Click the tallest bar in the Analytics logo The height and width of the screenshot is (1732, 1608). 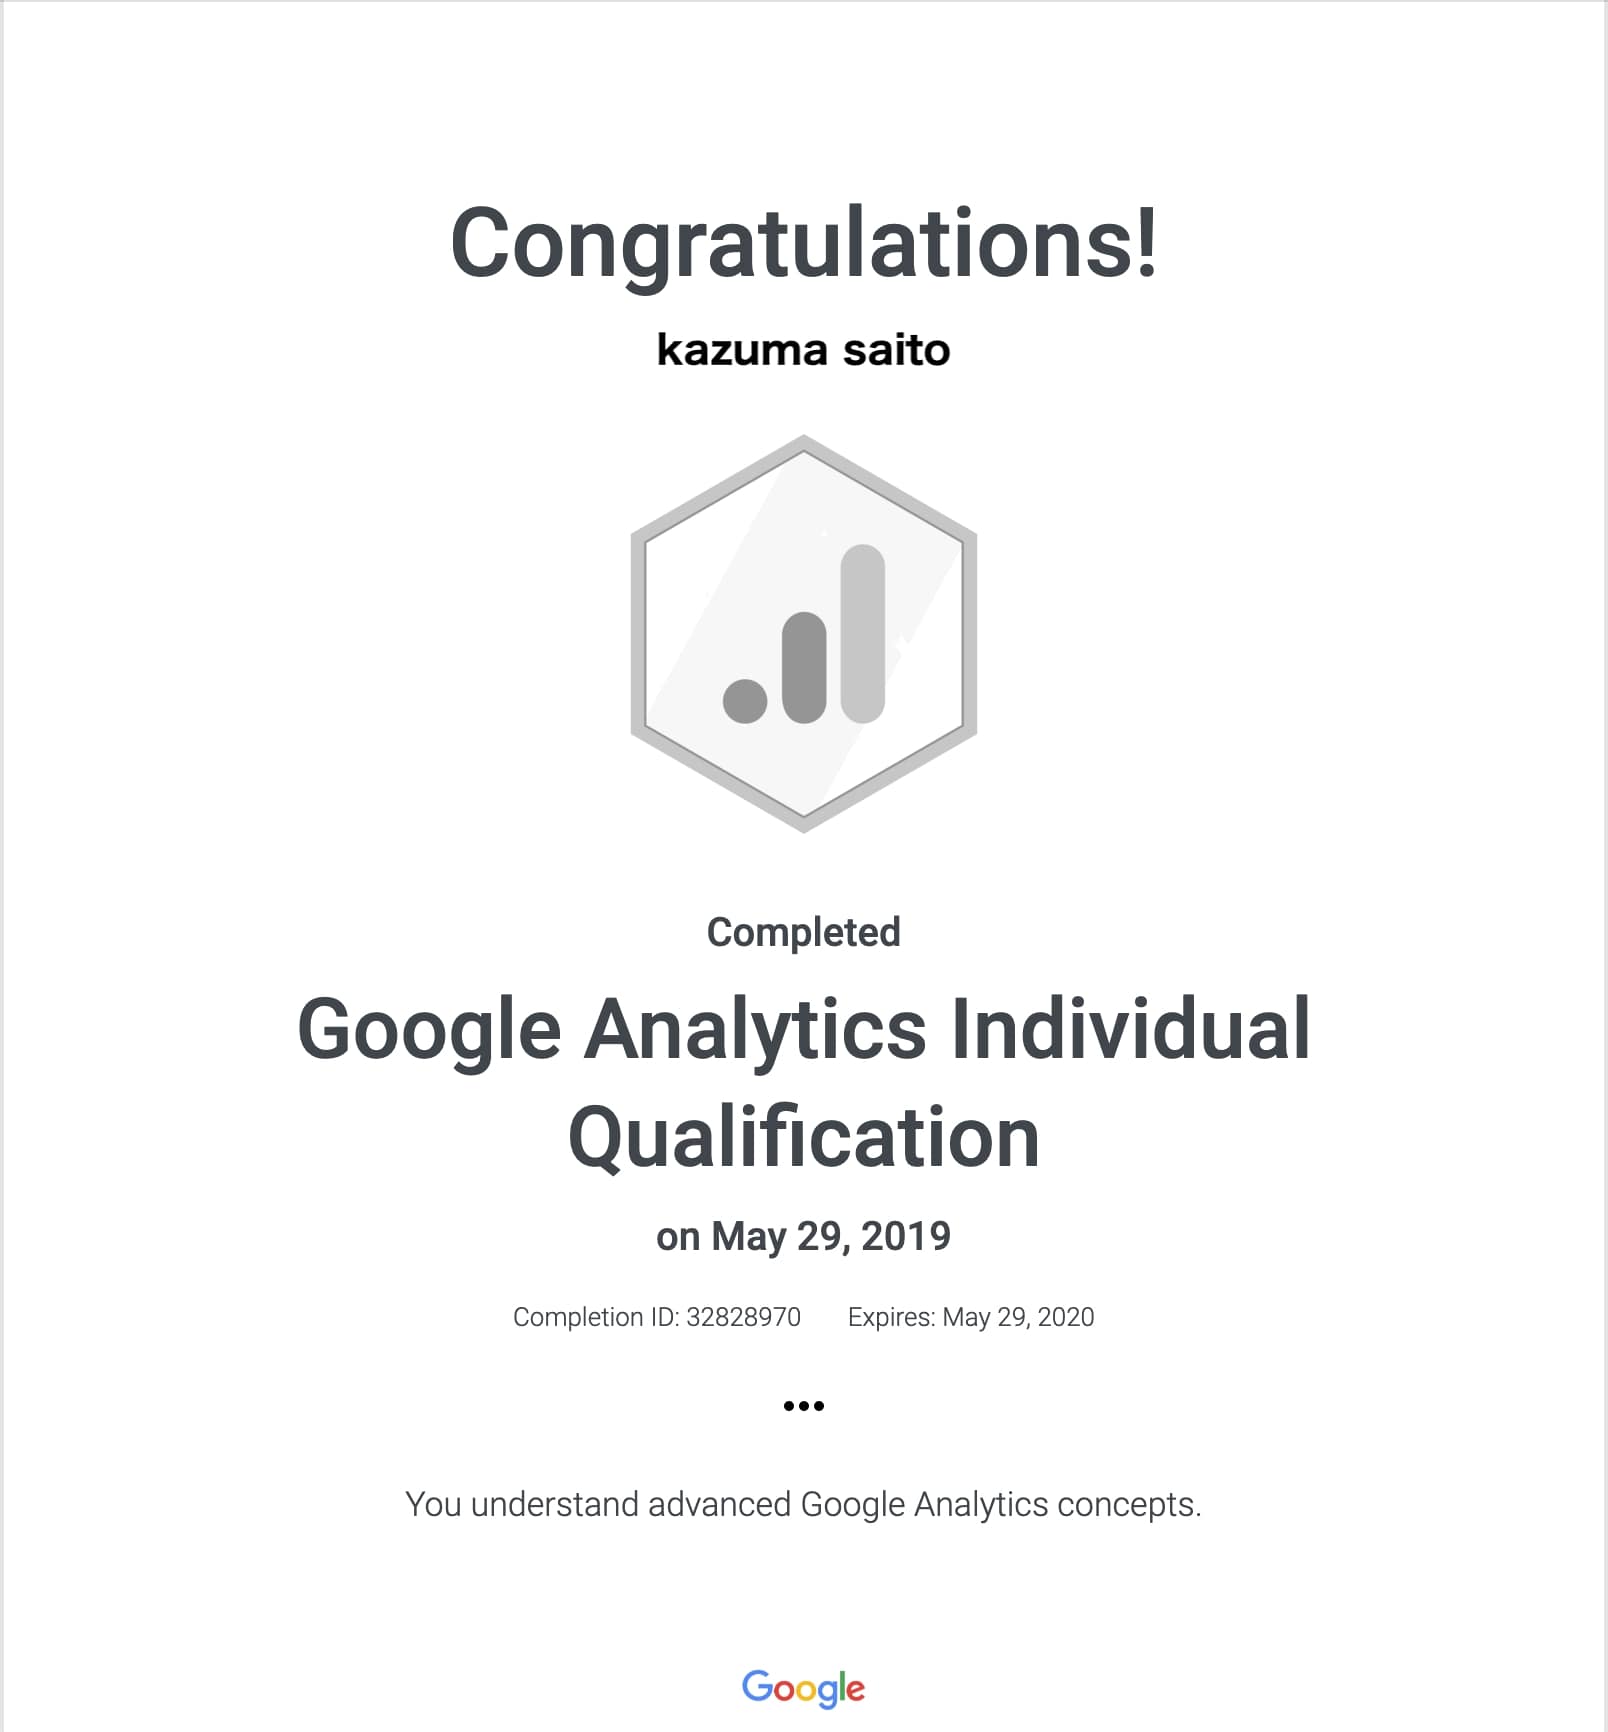(x=863, y=632)
